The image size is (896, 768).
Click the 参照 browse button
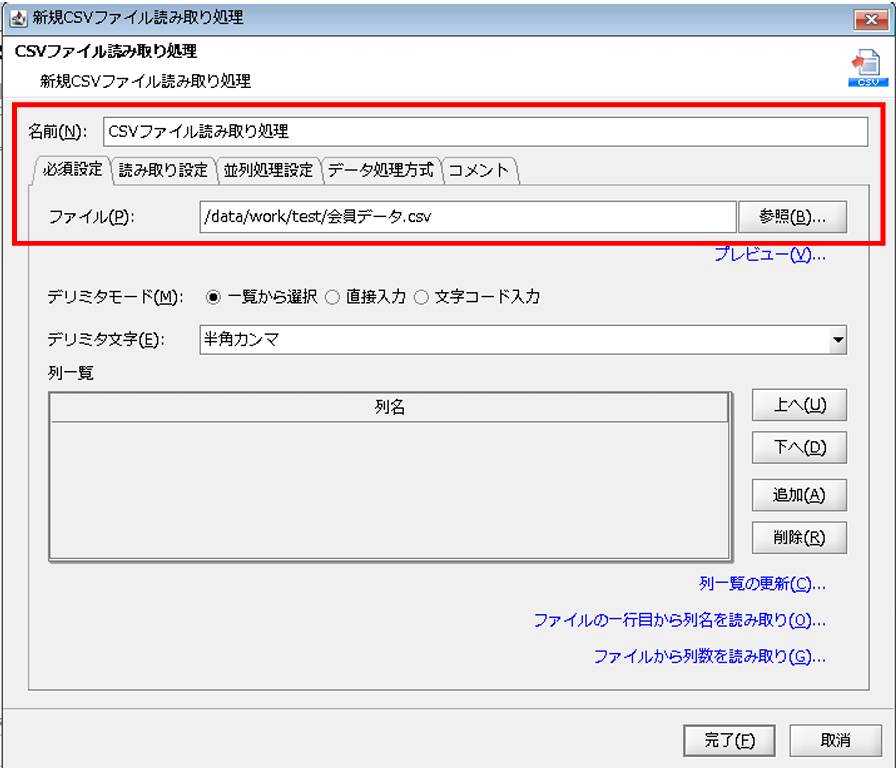(792, 217)
